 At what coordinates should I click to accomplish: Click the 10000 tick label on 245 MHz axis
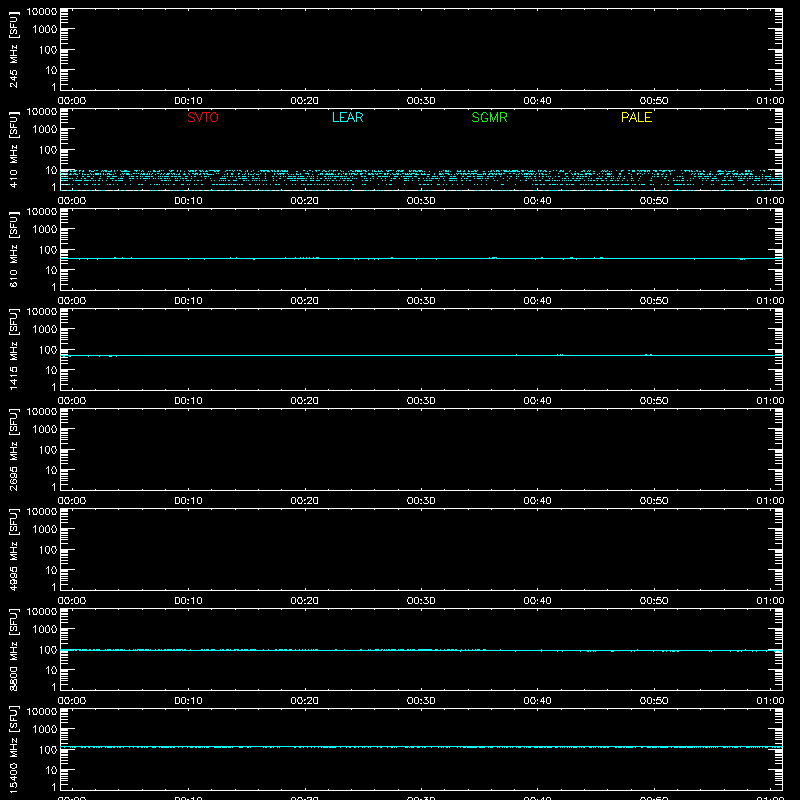[42, 11]
